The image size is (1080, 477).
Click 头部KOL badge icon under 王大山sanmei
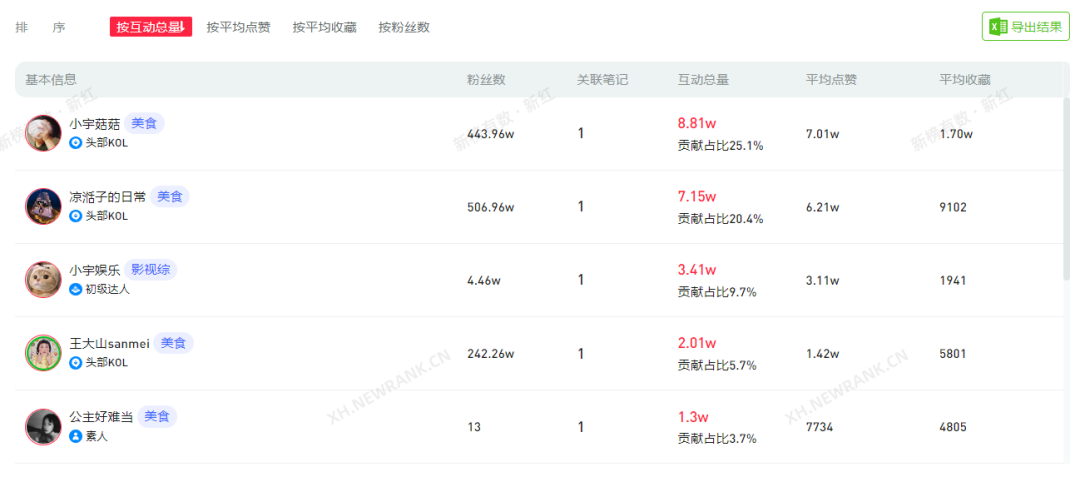76,362
